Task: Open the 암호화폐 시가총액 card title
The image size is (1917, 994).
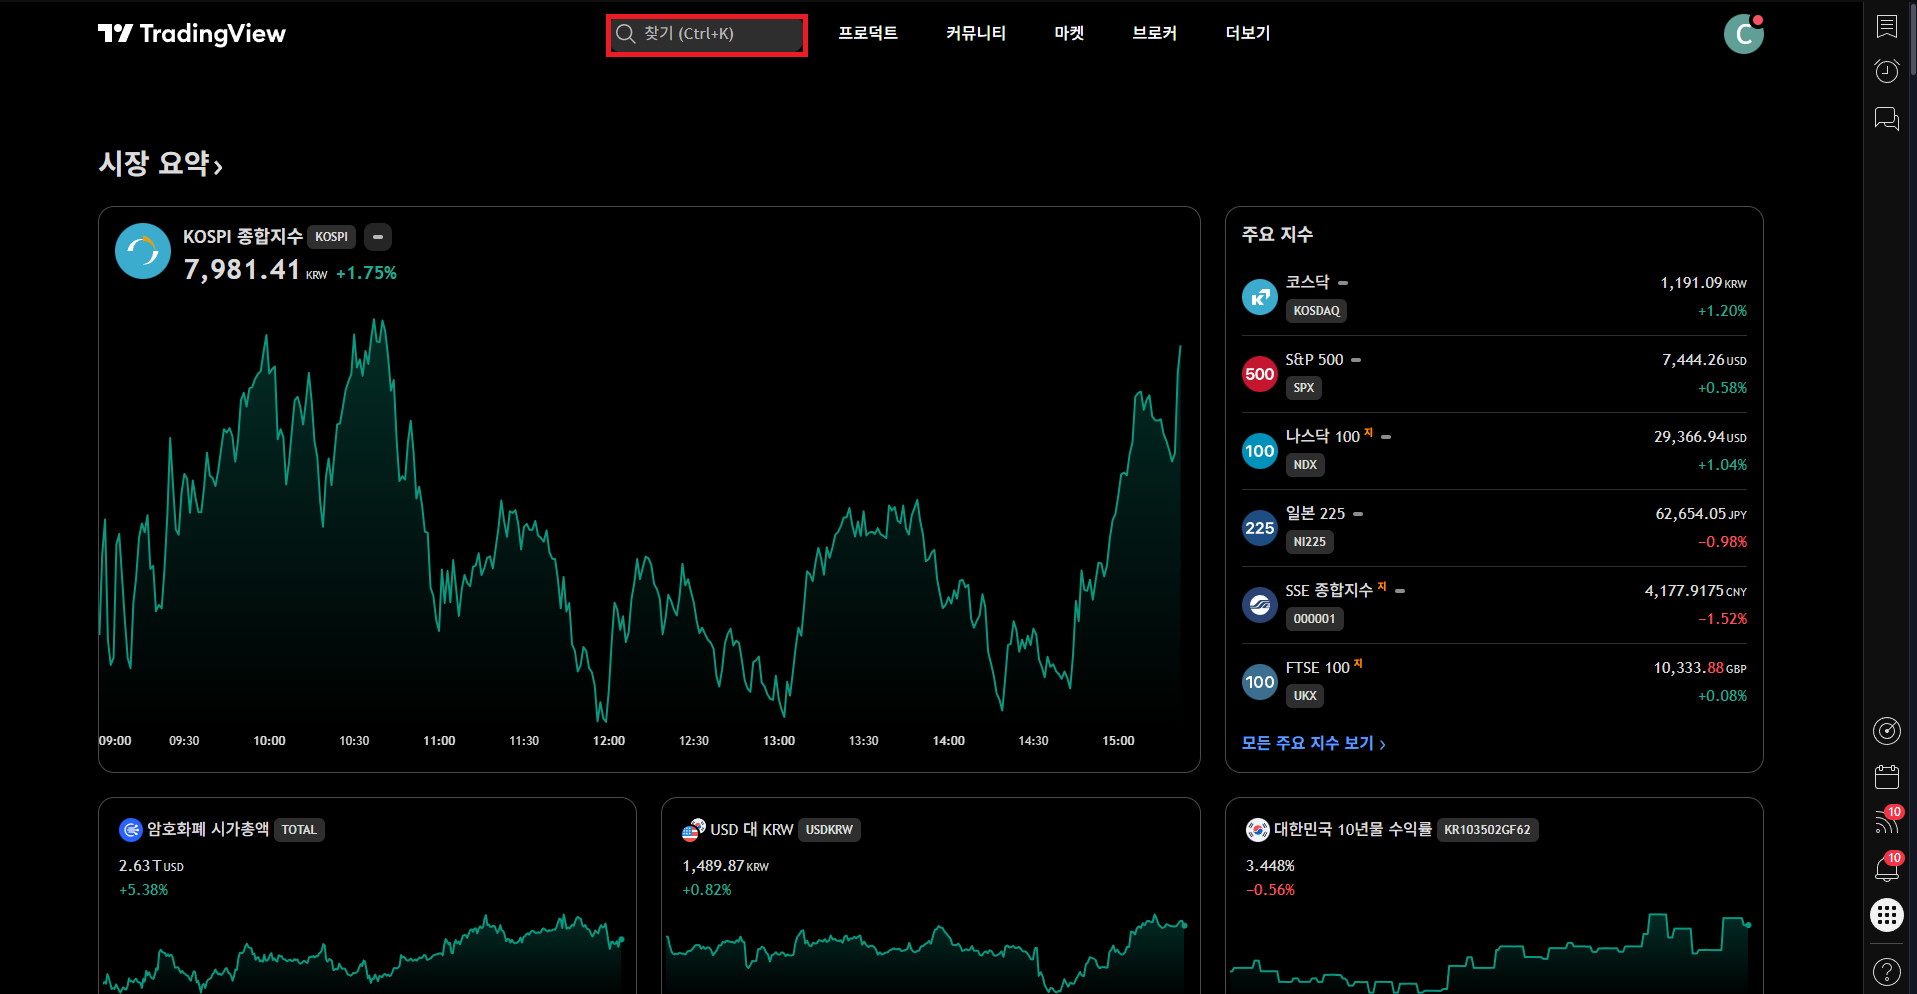Action: click(x=208, y=829)
